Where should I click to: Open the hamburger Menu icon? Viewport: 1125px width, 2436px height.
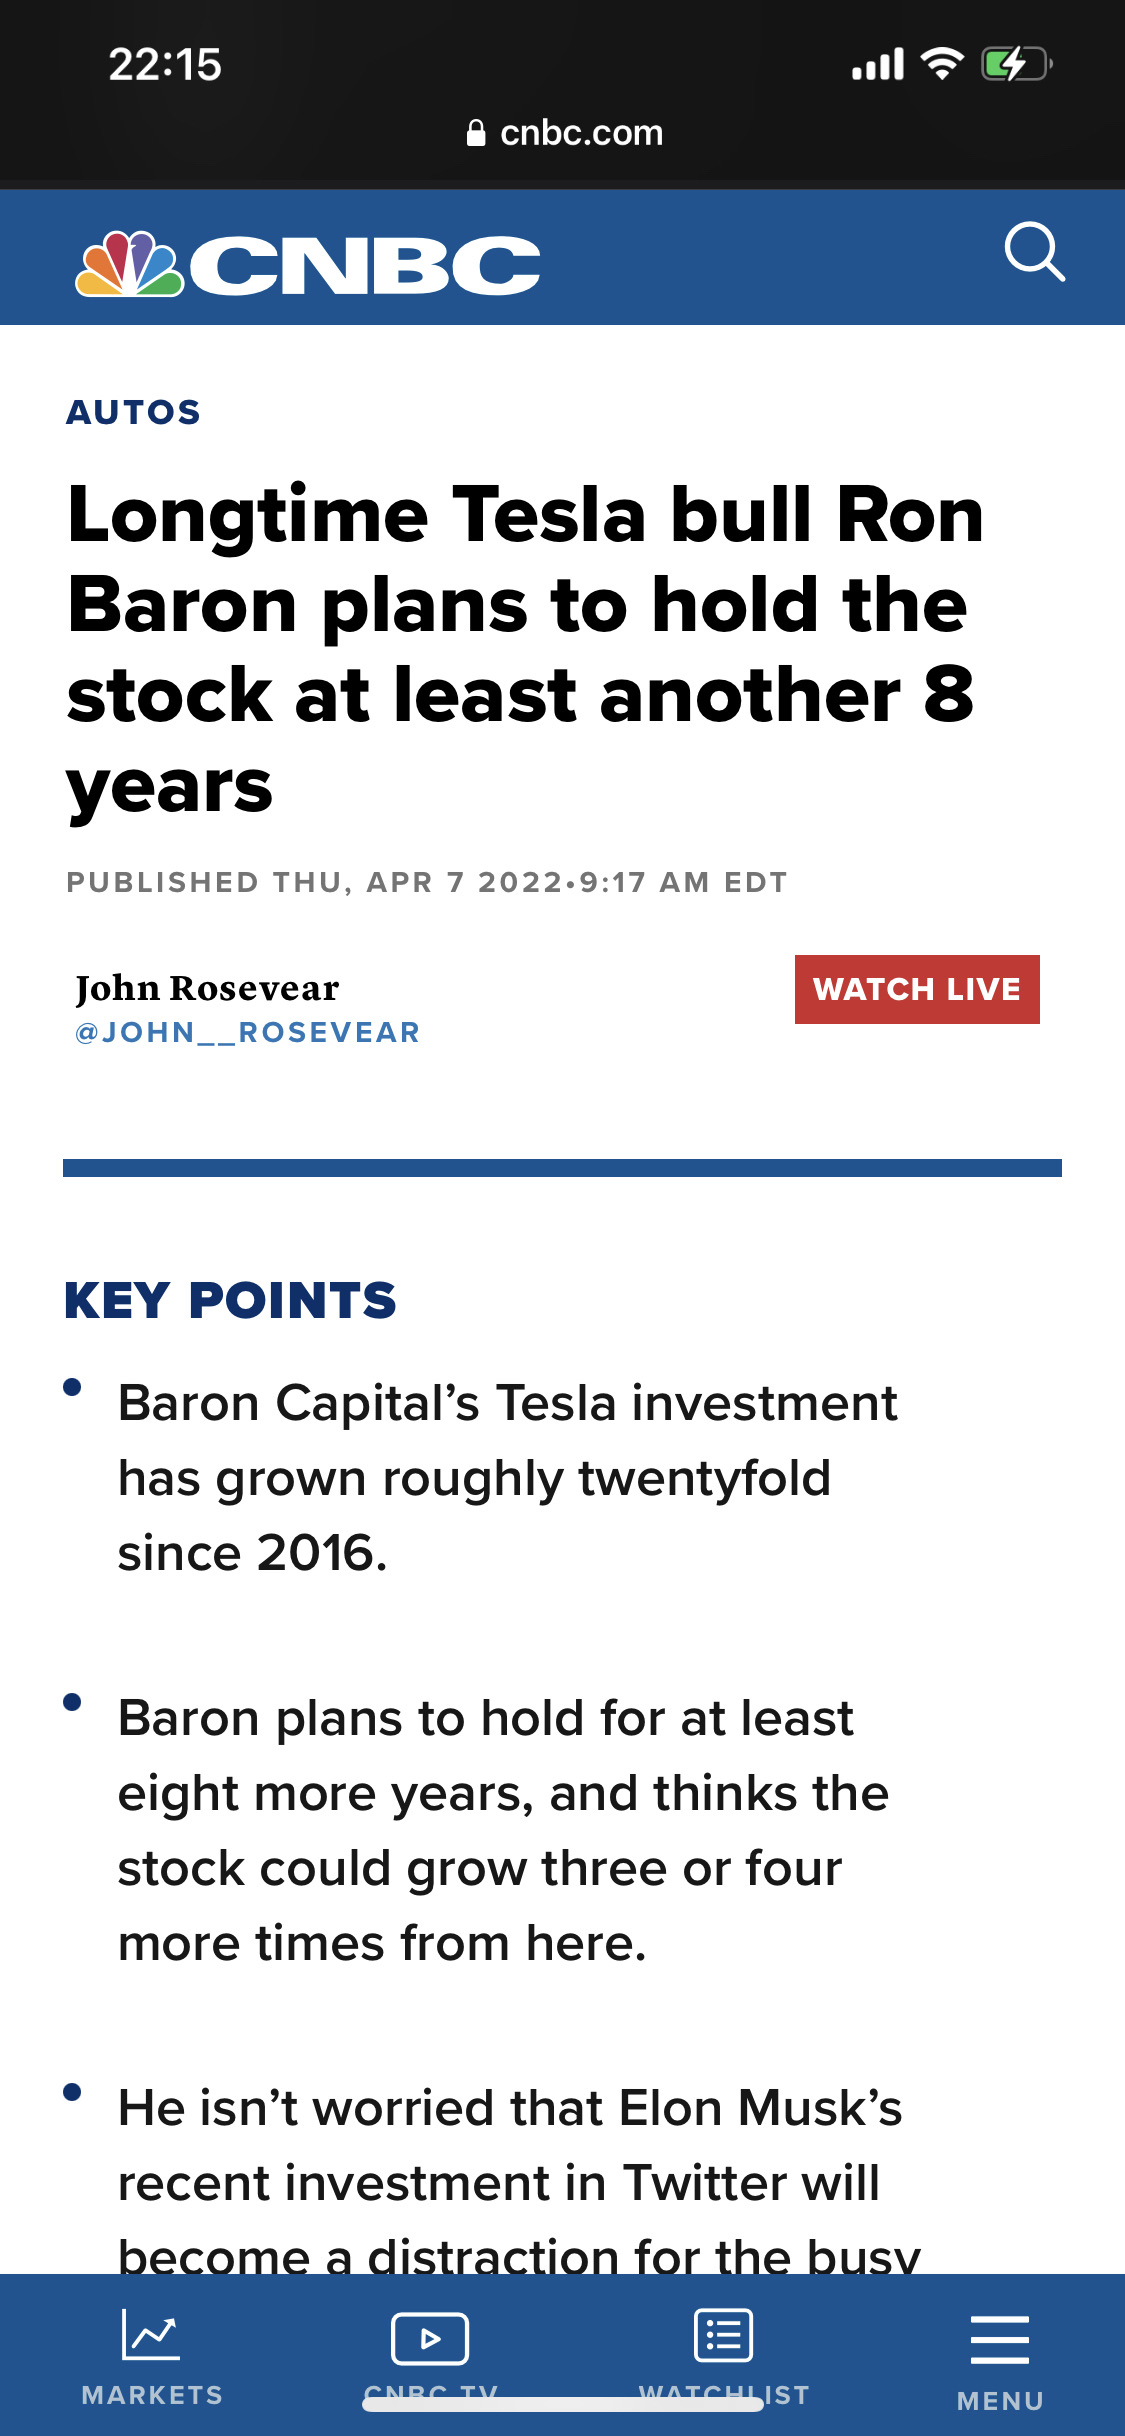point(1000,2340)
